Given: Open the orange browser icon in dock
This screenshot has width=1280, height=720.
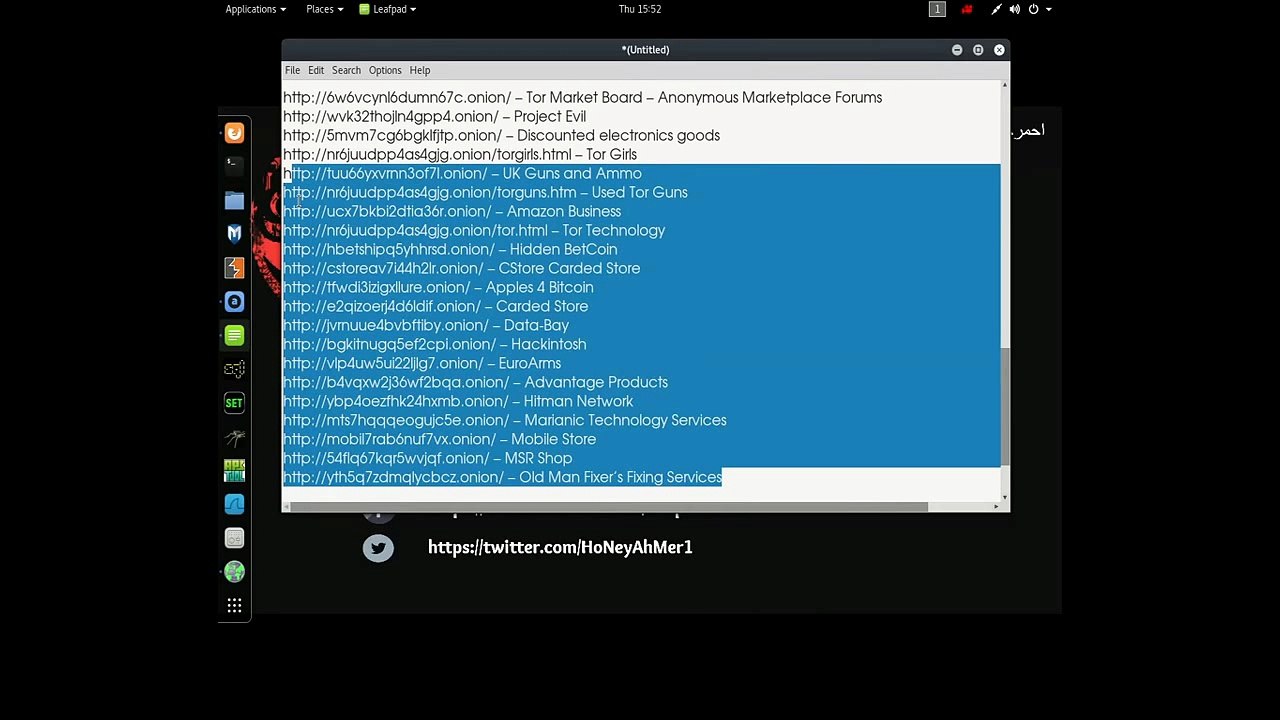Looking at the screenshot, I should point(234,133).
